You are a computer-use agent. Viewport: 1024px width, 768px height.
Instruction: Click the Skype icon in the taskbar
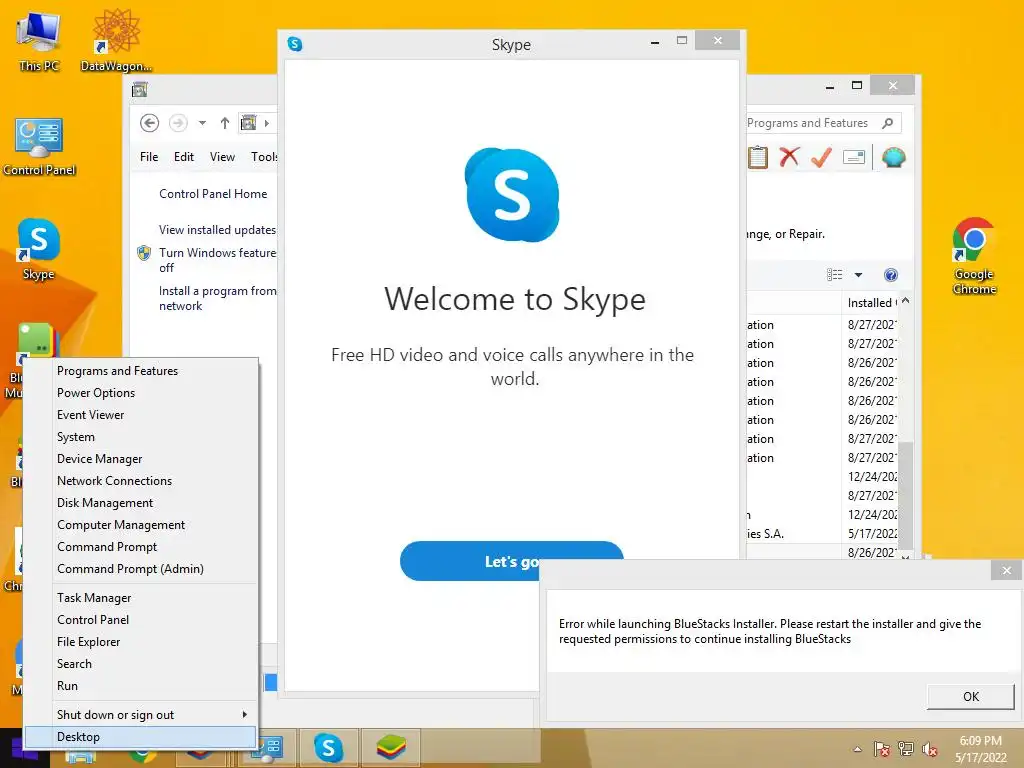[x=328, y=748]
